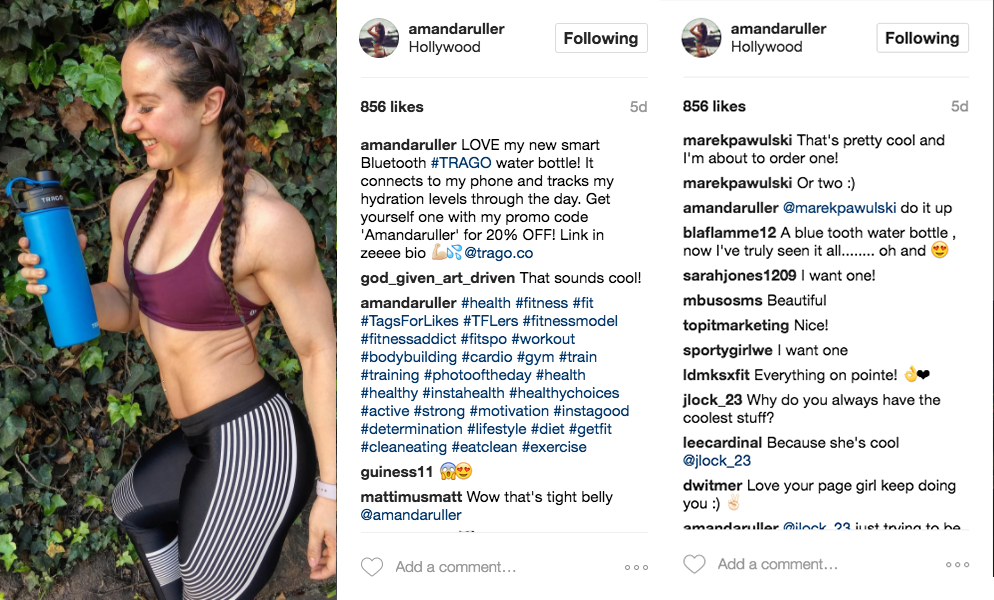Viewport: 994px width, 600px height.
Task: Like the post in the left comment panel
Action: 372,567
